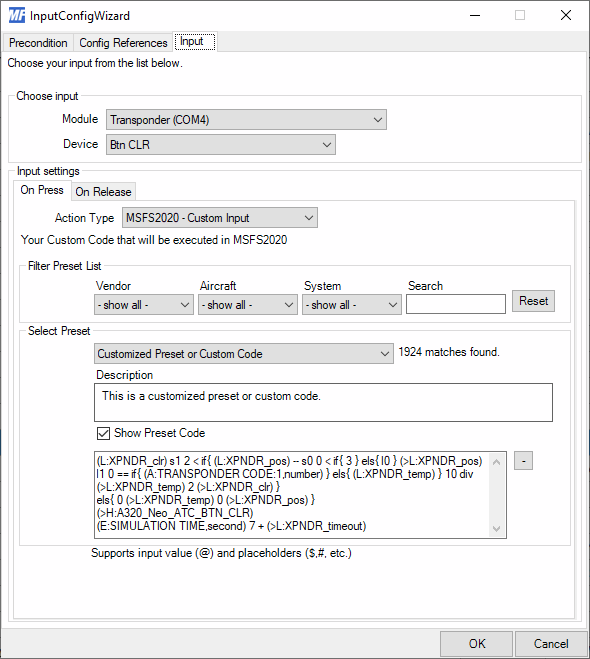Open the Action Type dropdown
Image resolution: width=590 pixels, height=659 pixels.
[220, 218]
